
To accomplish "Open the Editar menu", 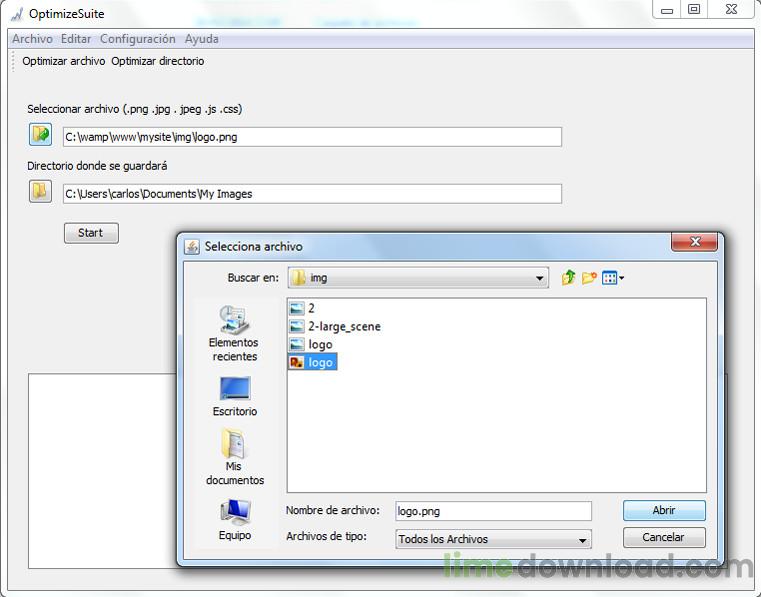I will coord(76,39).
